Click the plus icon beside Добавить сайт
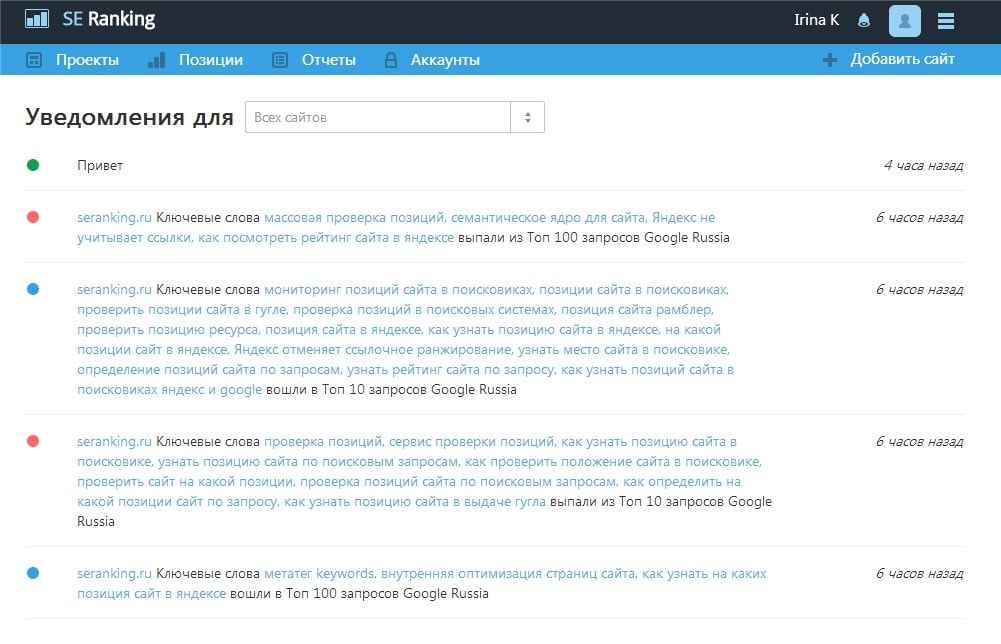This screenshot has width=1001, height=644. [829, 60]
